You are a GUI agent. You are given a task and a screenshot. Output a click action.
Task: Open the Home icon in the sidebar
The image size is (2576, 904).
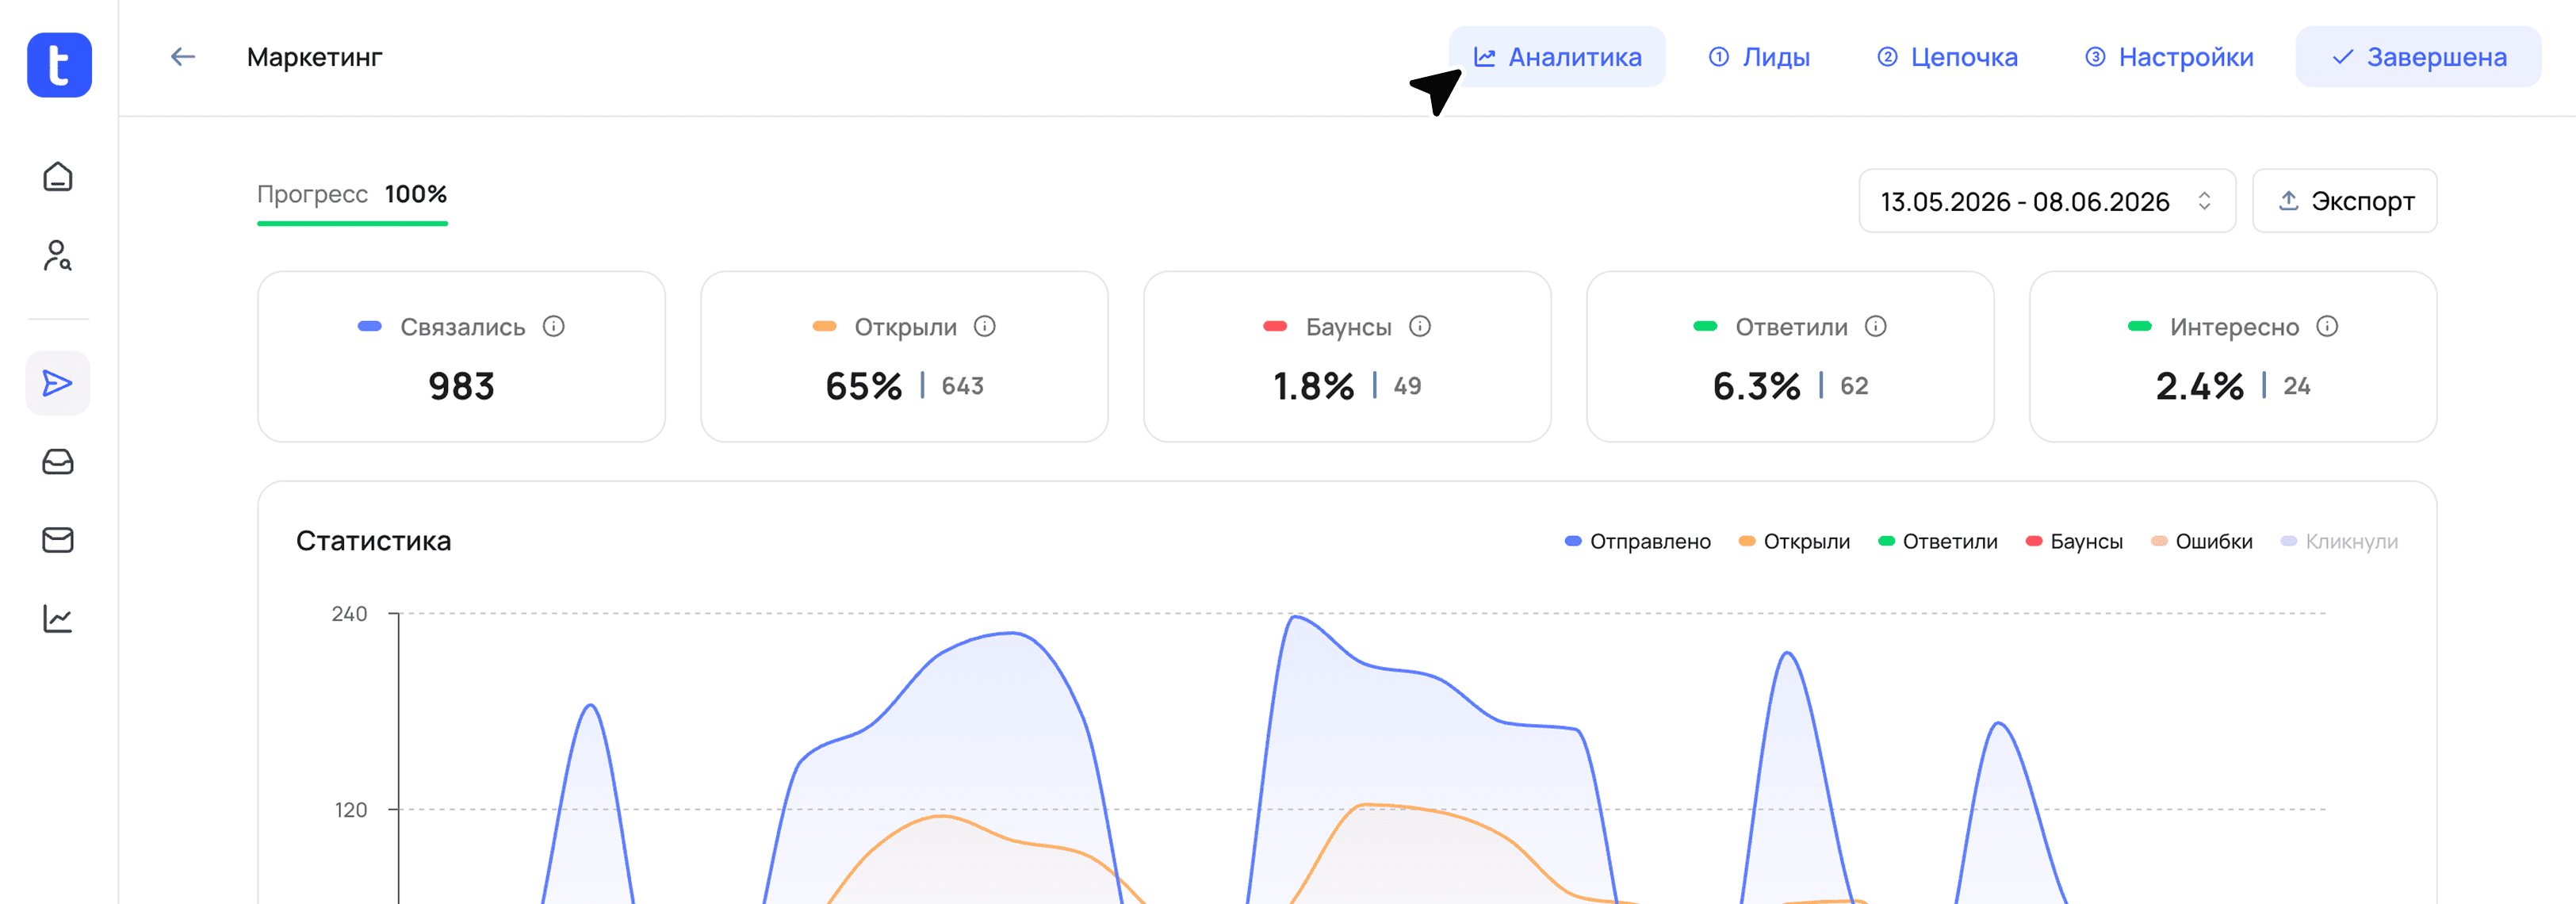point(58,177)
